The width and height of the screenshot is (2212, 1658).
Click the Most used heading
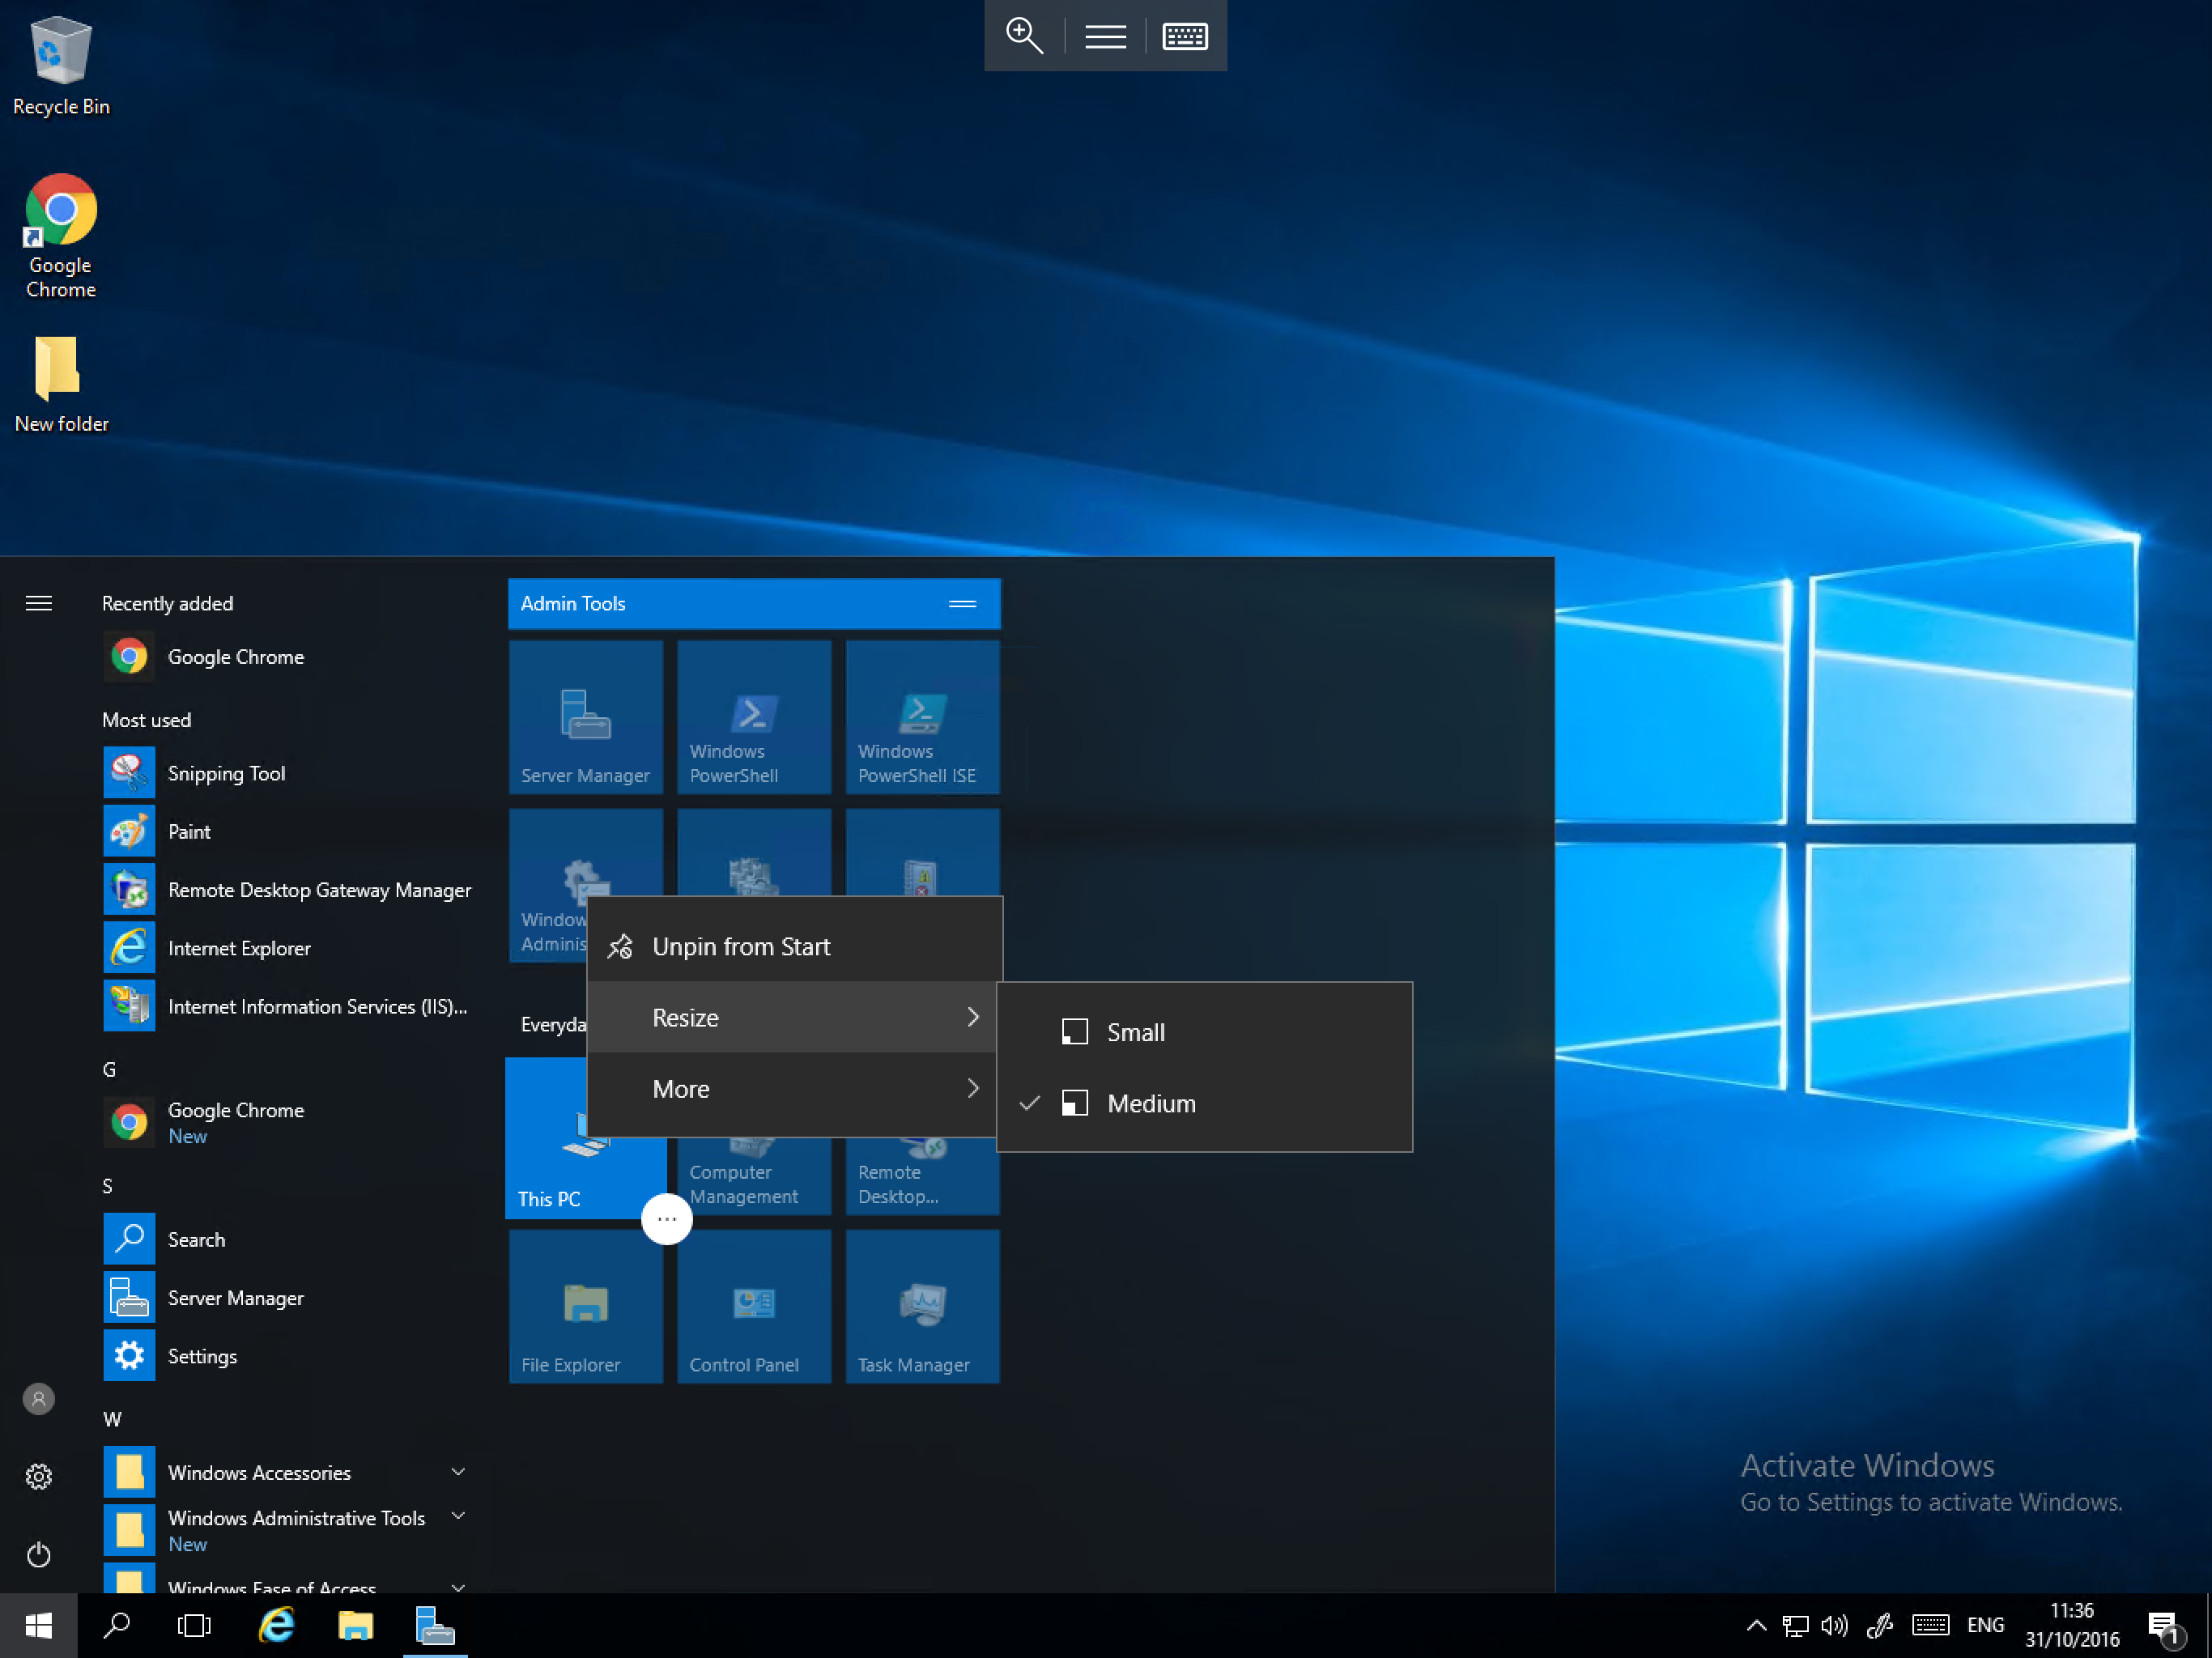147,720
